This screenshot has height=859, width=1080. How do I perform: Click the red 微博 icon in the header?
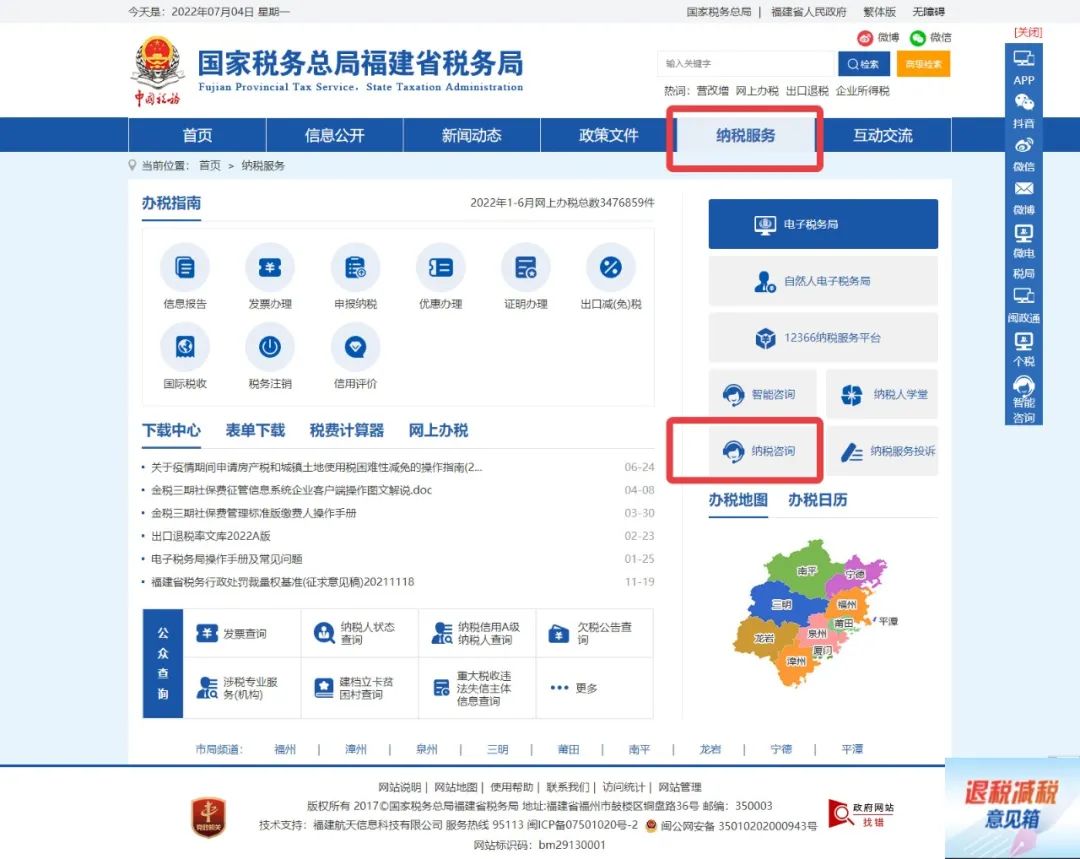pyautogui.click(x=865, y=38)
